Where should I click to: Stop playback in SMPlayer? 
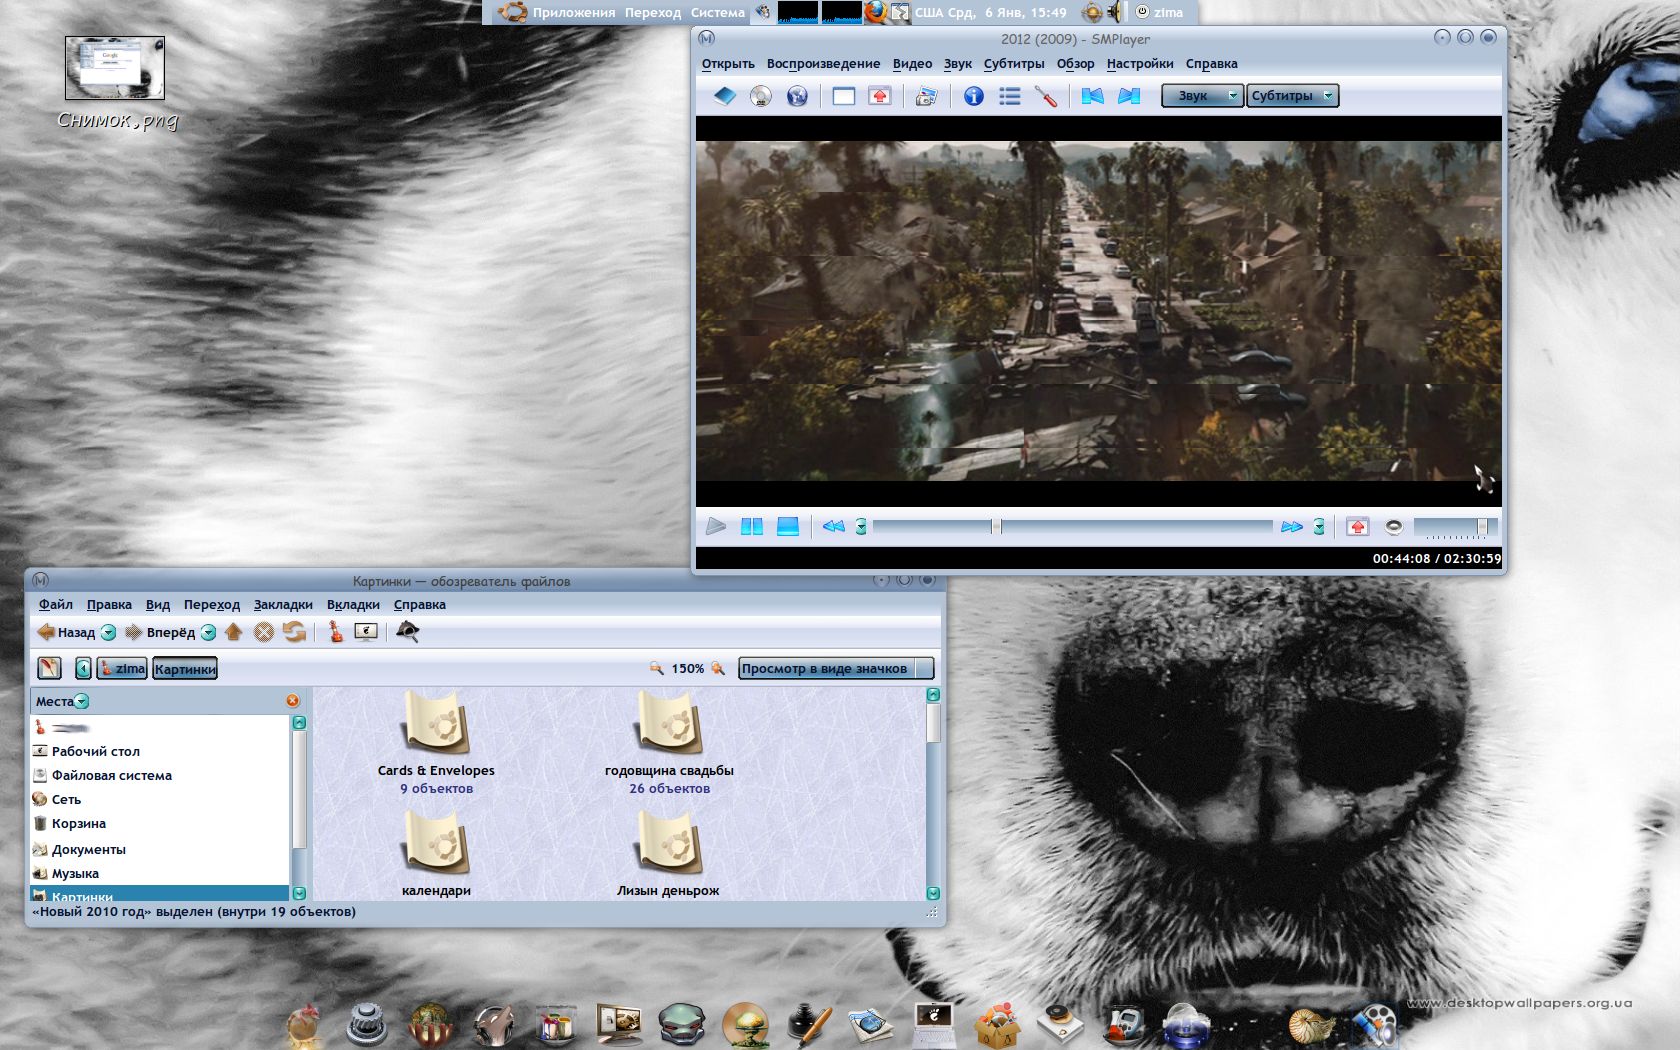(x=788, y=526)
